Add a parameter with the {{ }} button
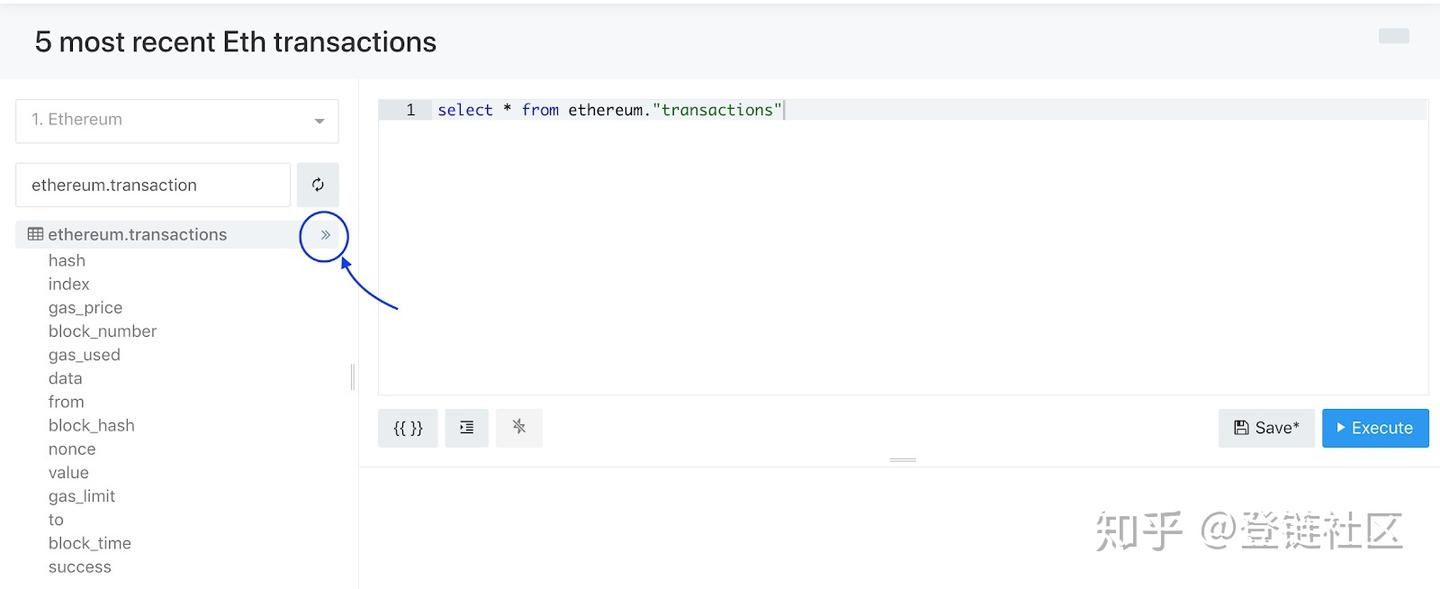 pyautogui.click(x=408, y=428)
